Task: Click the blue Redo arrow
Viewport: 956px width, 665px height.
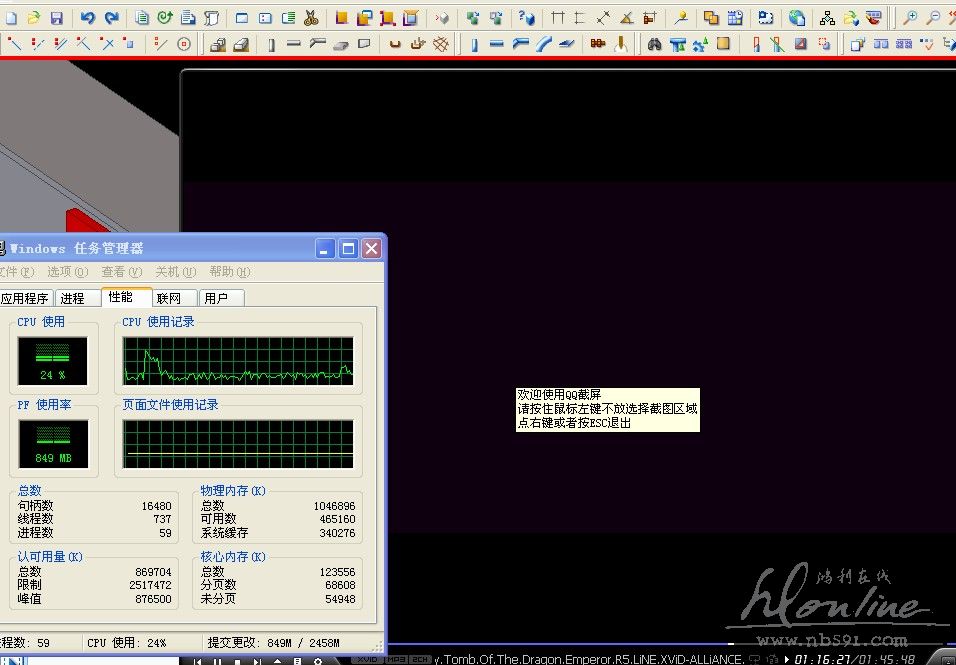Action: pyautogui.click(x=111, y=18)
